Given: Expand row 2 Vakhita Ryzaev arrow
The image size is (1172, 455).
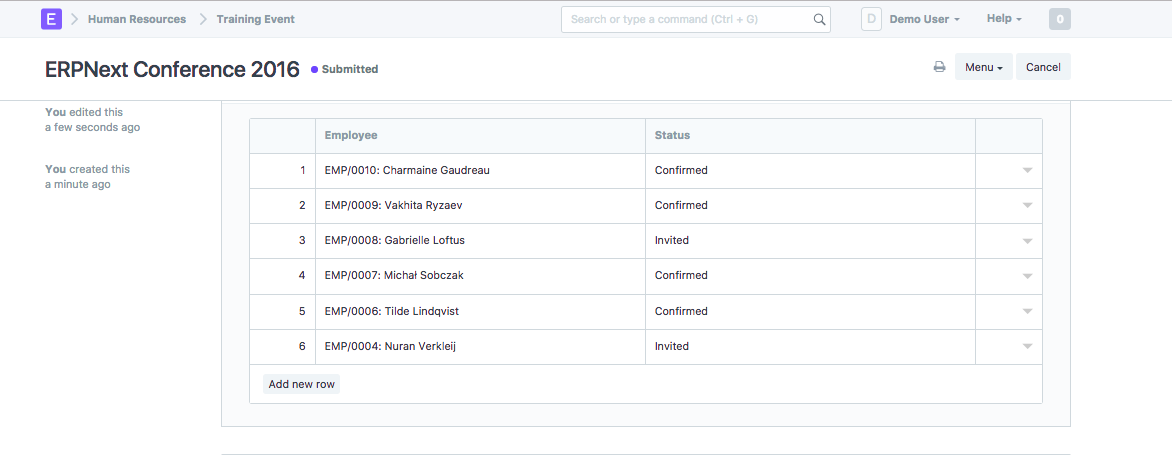Looking at the screenshot, I should 1027,206.
